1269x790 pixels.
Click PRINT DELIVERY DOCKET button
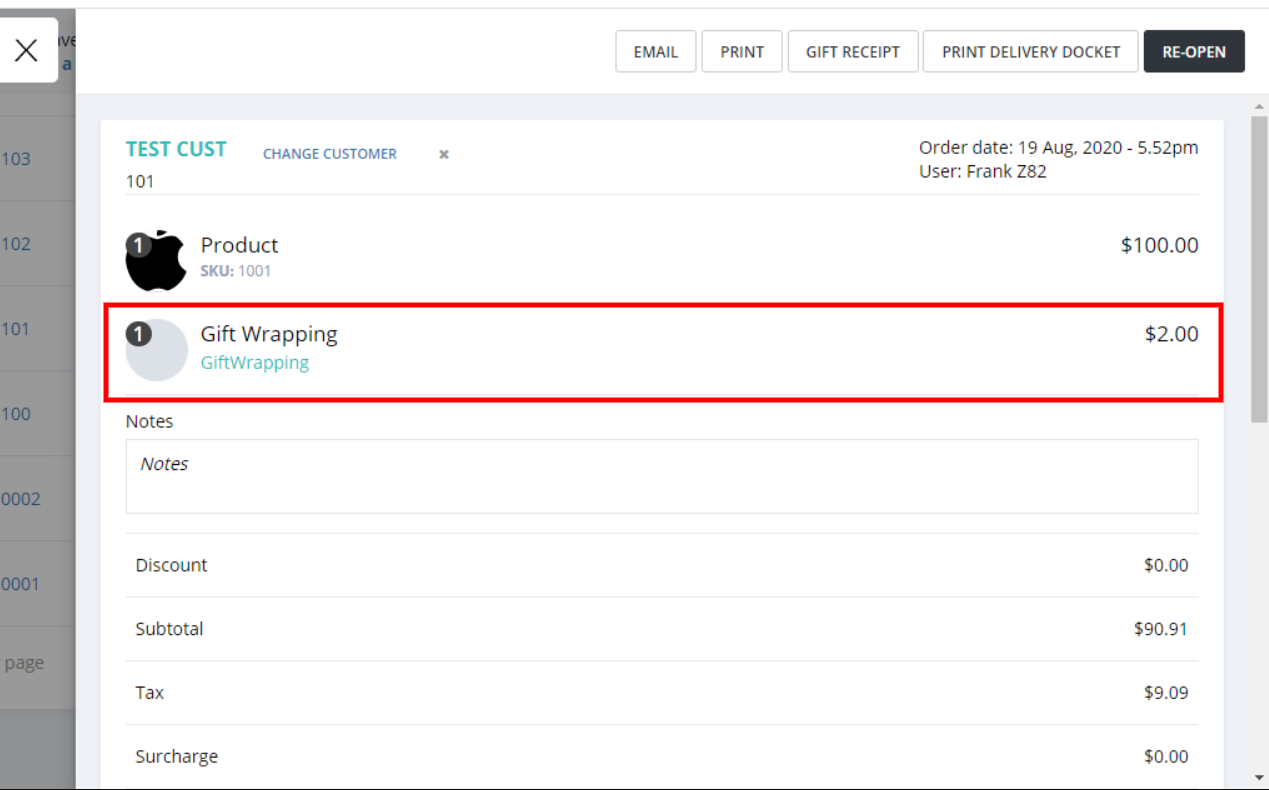coord(1030,52)
